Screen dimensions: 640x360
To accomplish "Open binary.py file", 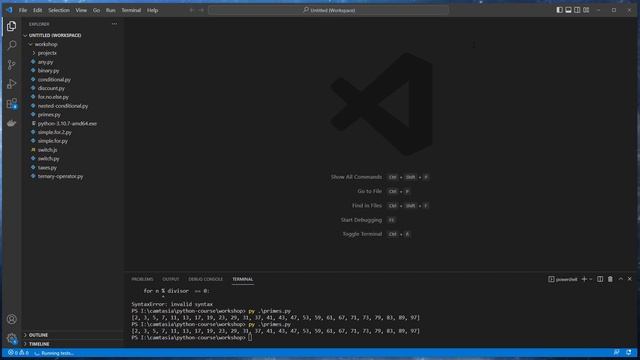I will point(48,71).
